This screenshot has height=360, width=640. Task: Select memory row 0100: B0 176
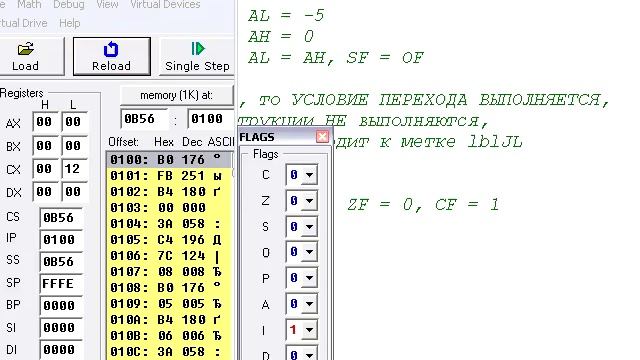pos(169,160)
